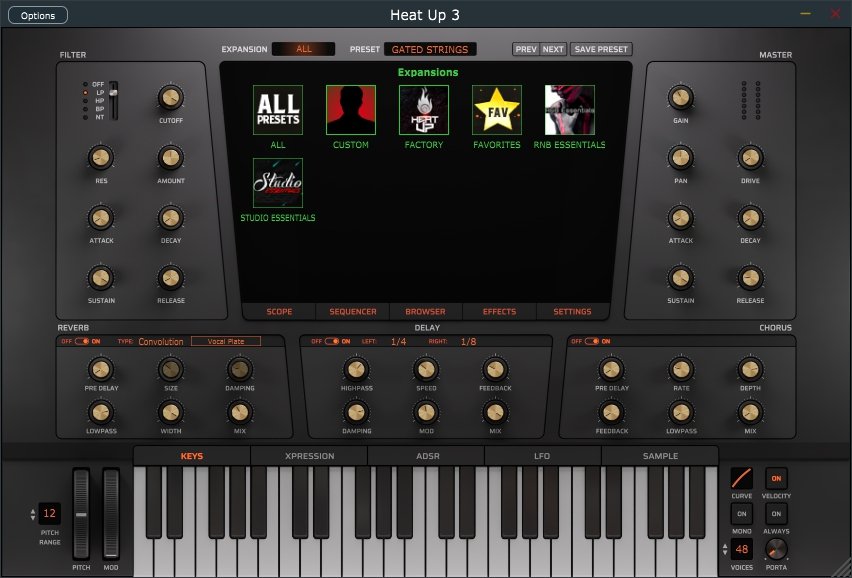Switch to the ADSR tab

point(426,456)
